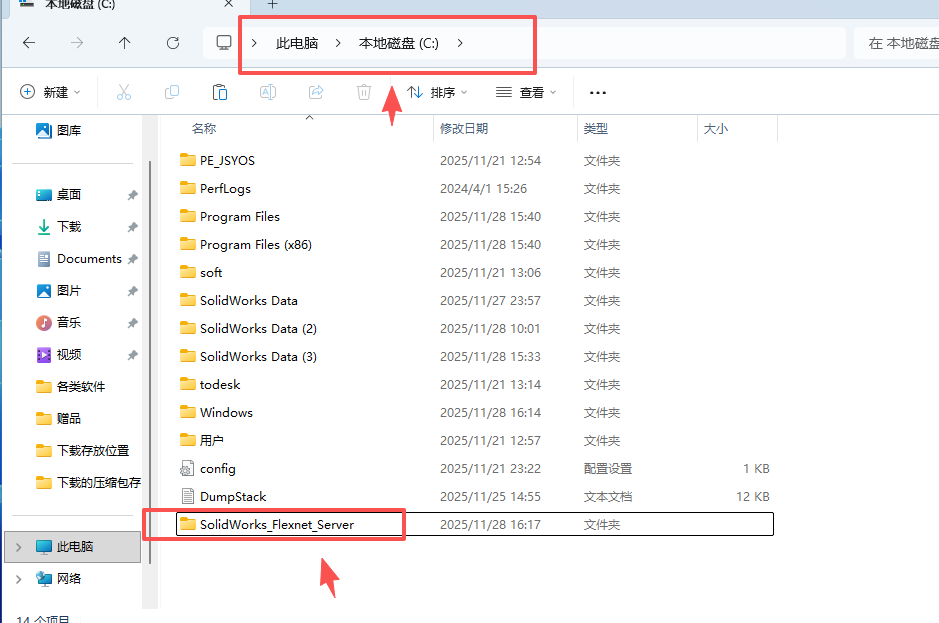Click the Copy icon in the toolbar
The height and width of the screenshot is (623, 939).
click(x=171, y=92)
